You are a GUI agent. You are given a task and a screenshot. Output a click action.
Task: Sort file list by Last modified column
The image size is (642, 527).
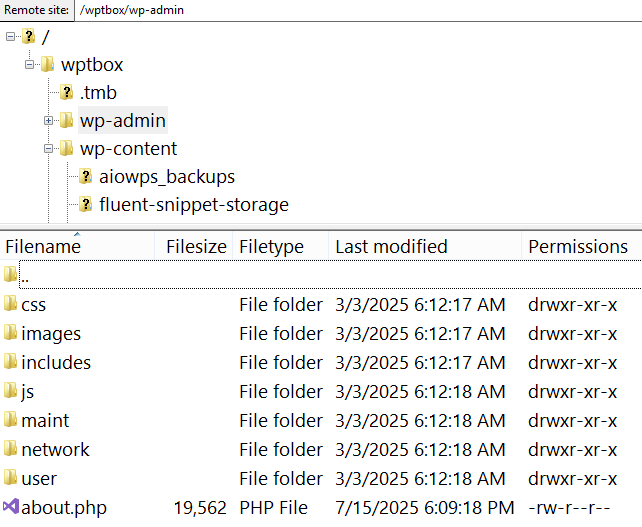coord(425,246)
